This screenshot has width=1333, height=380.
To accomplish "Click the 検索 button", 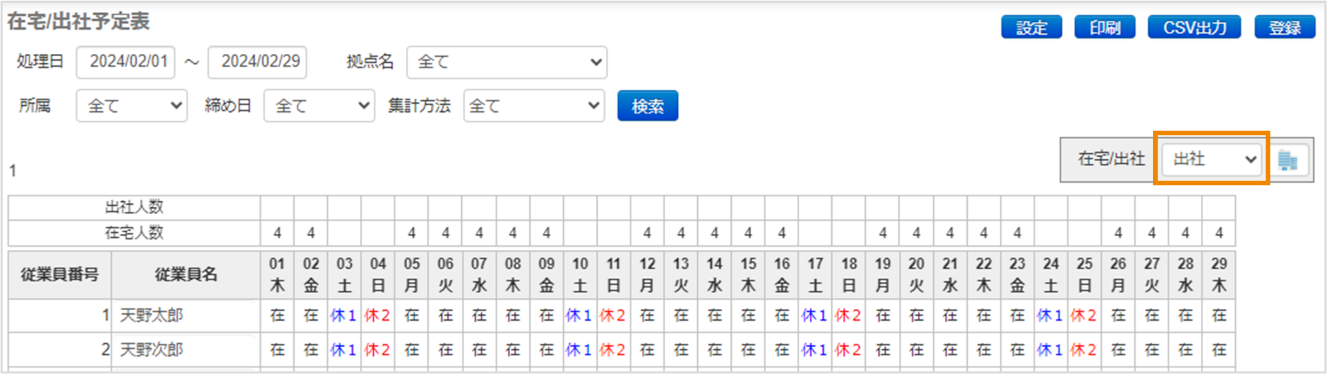I will click(648, 106).
